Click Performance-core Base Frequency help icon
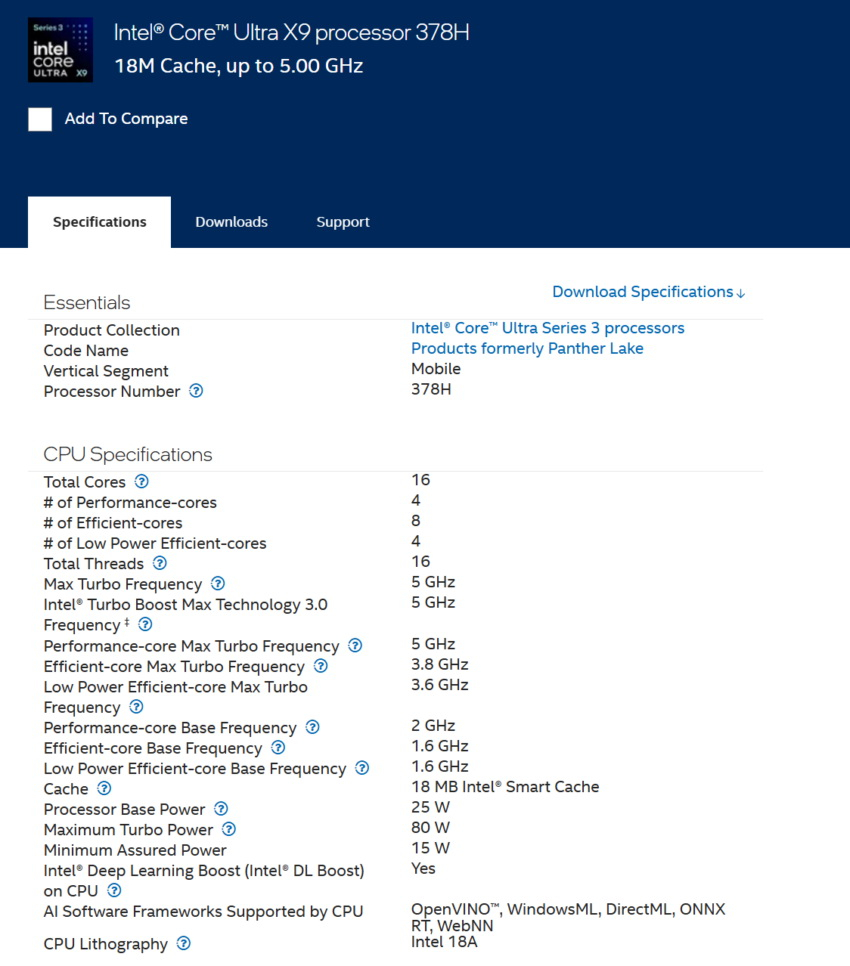850x966 pixels. 312,727
